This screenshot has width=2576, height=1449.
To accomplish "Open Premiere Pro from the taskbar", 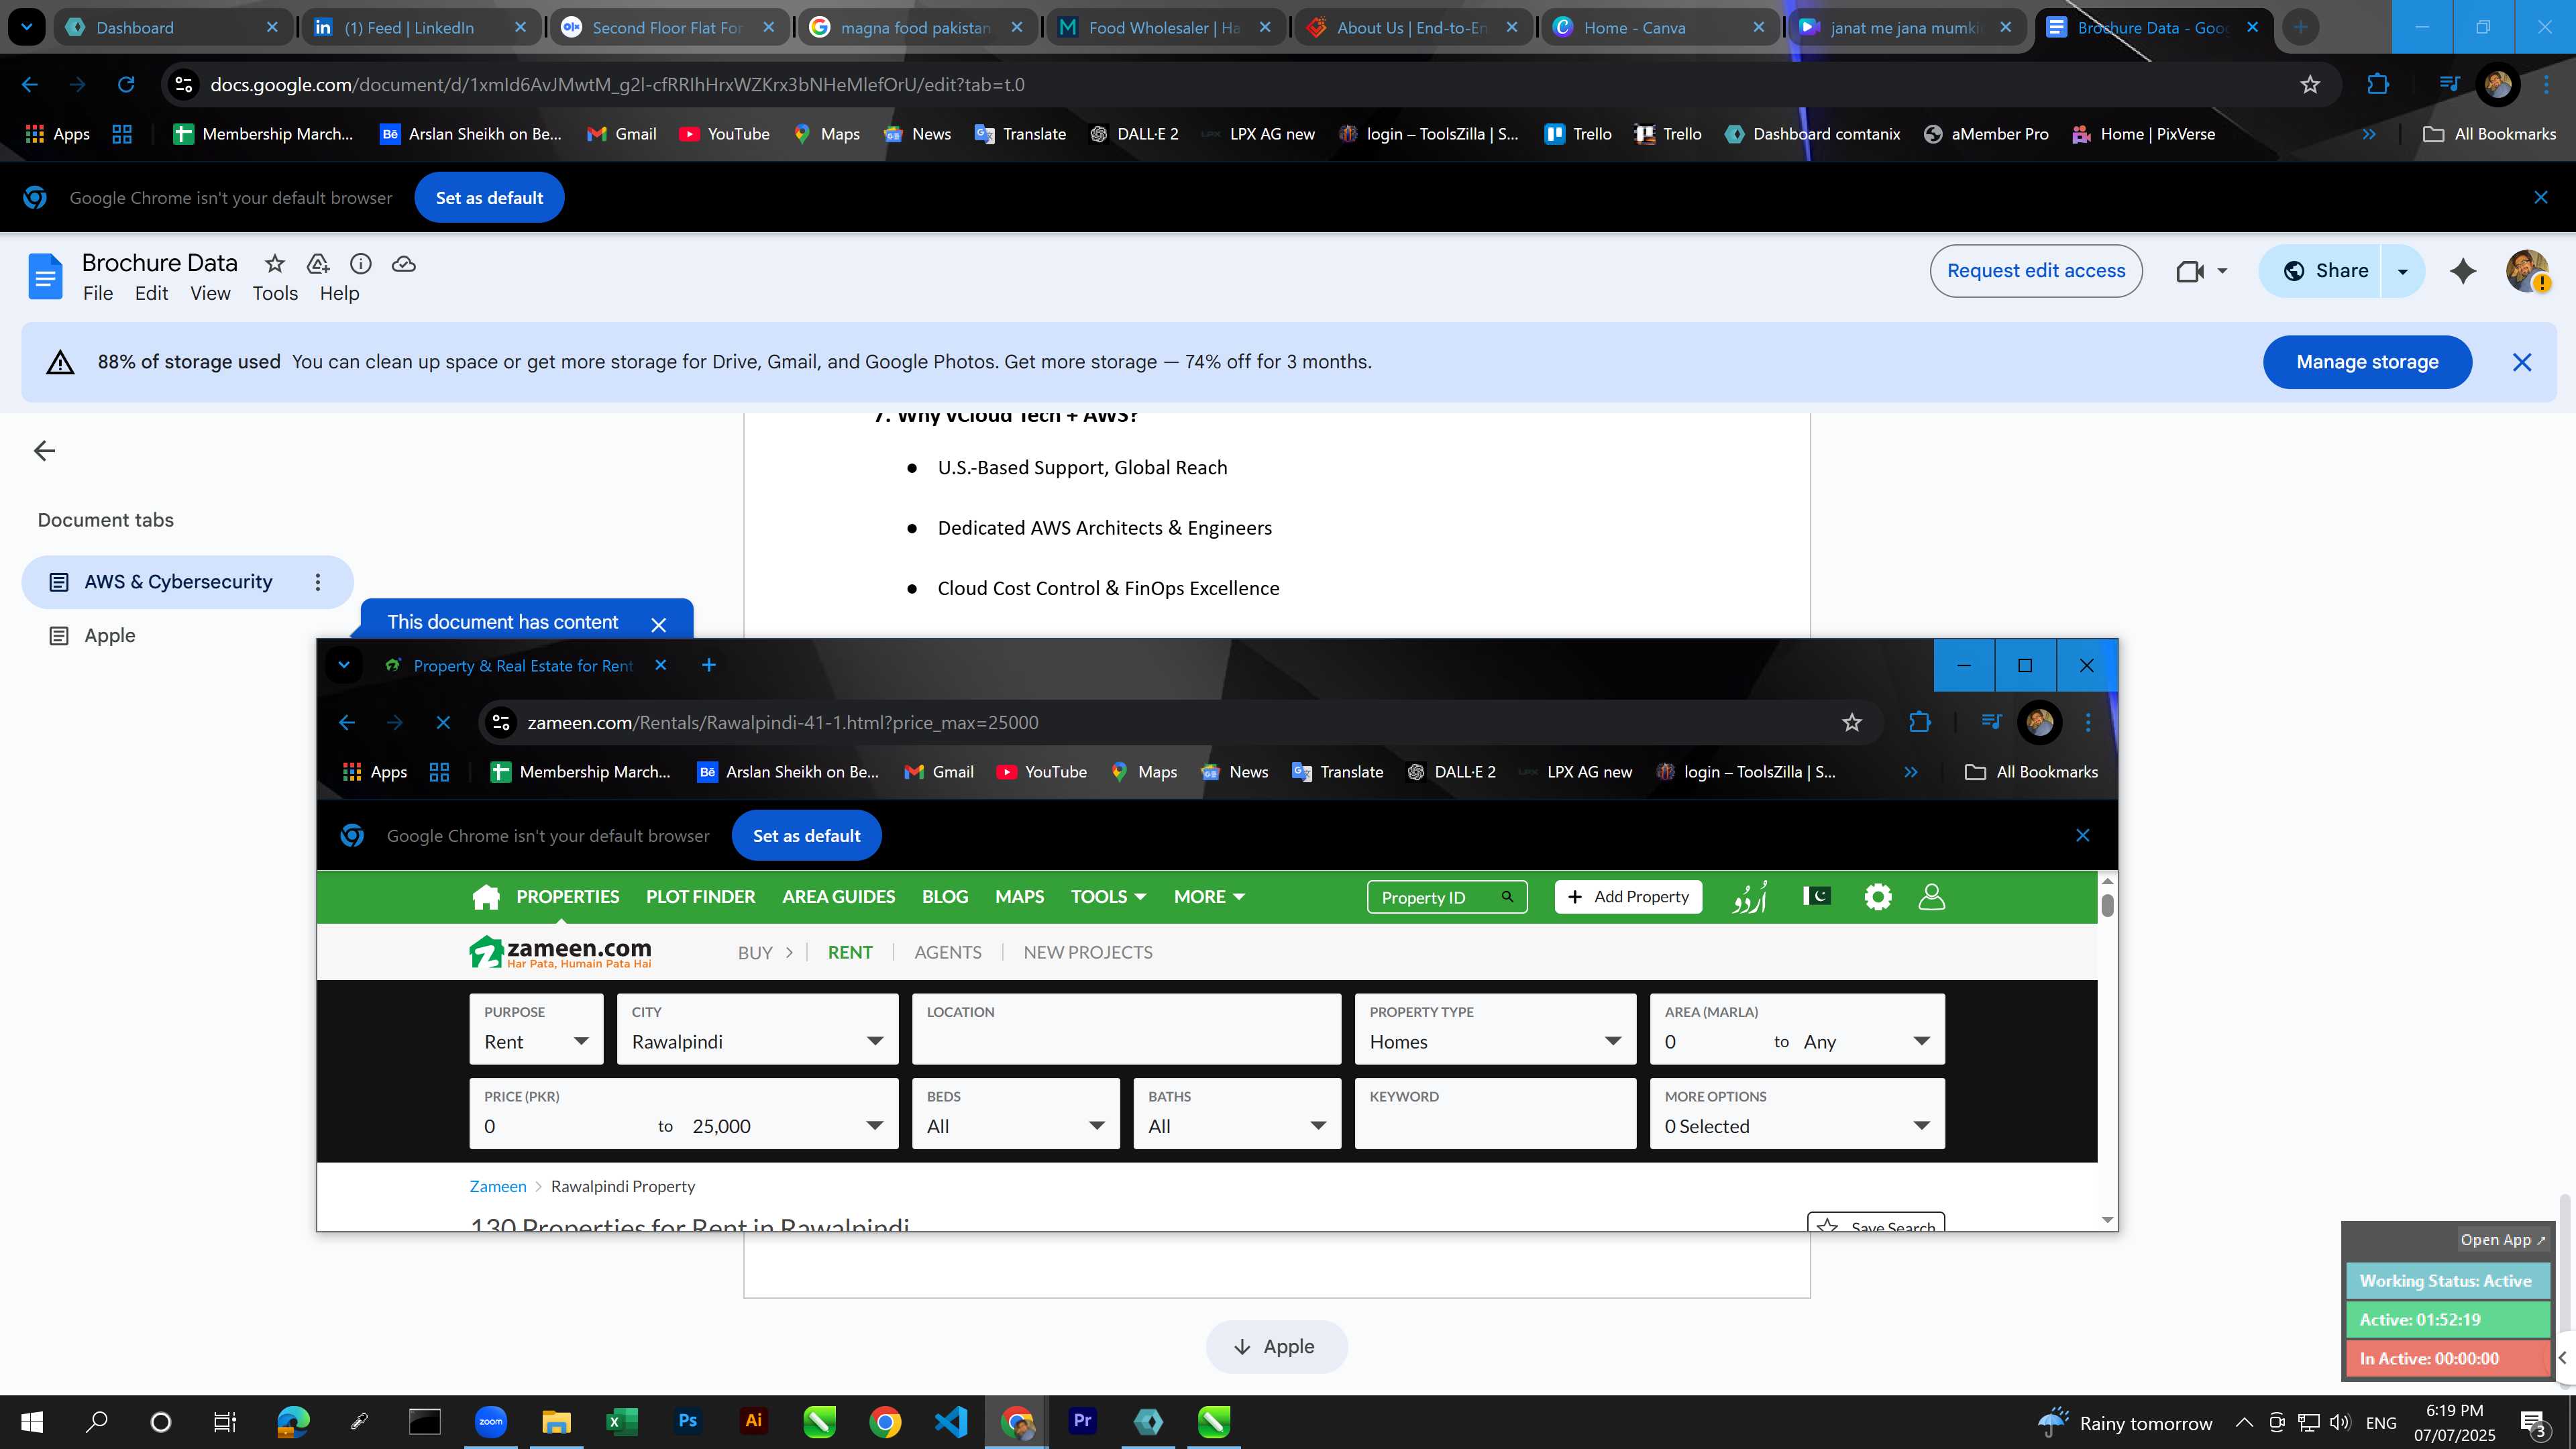I will tap(1082, 1421).
